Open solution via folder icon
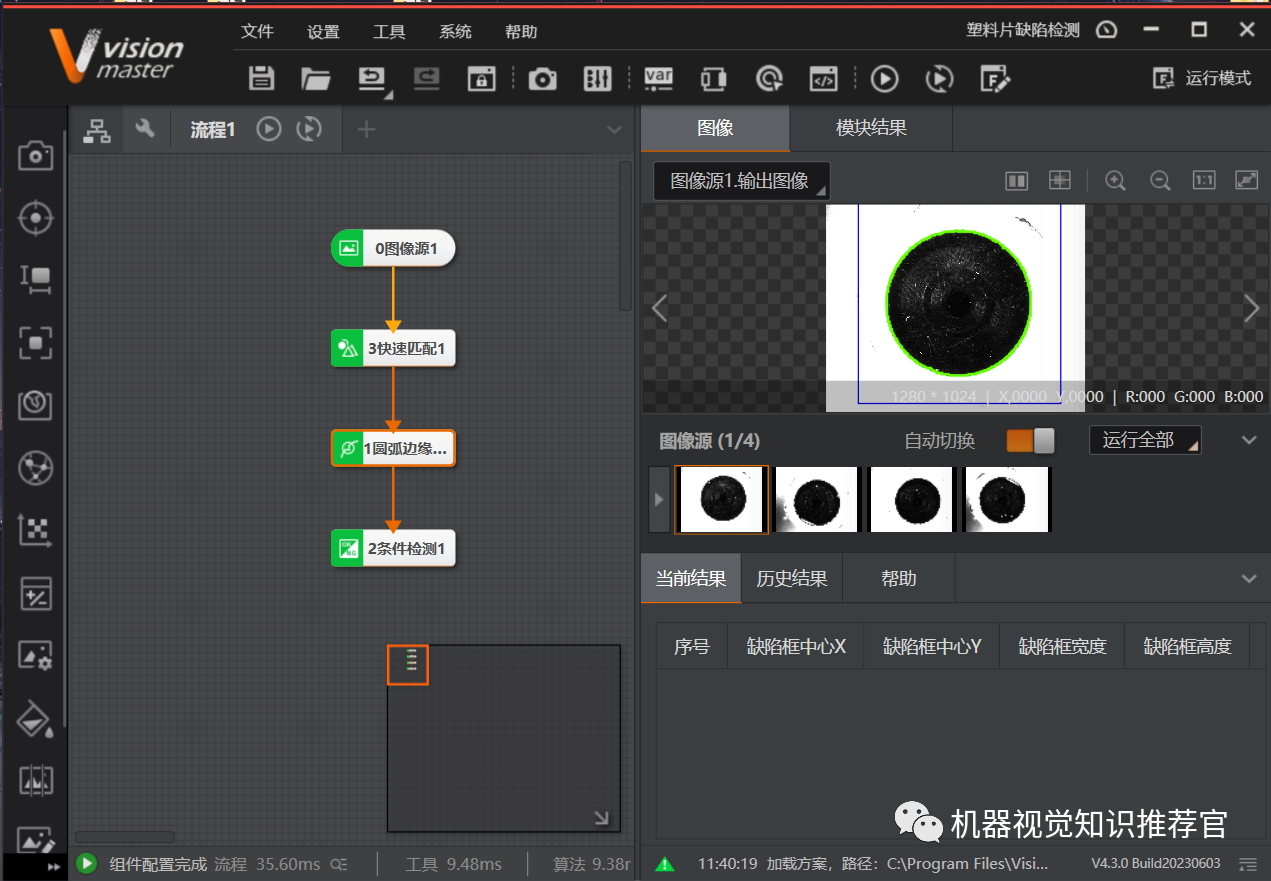The height and width of the screenshot is (881, 1271). tap(316, 78)
